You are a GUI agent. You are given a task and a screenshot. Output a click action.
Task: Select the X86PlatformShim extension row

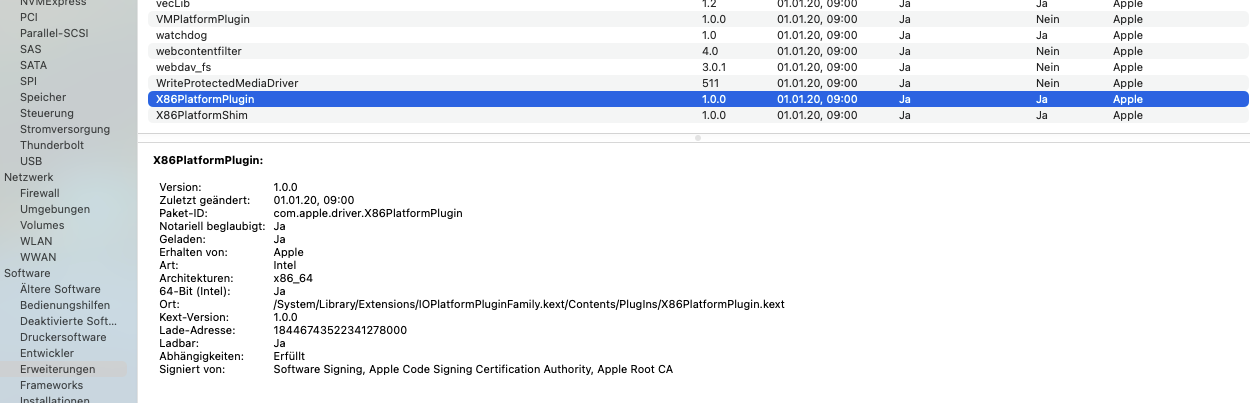[x=202, y=115]
